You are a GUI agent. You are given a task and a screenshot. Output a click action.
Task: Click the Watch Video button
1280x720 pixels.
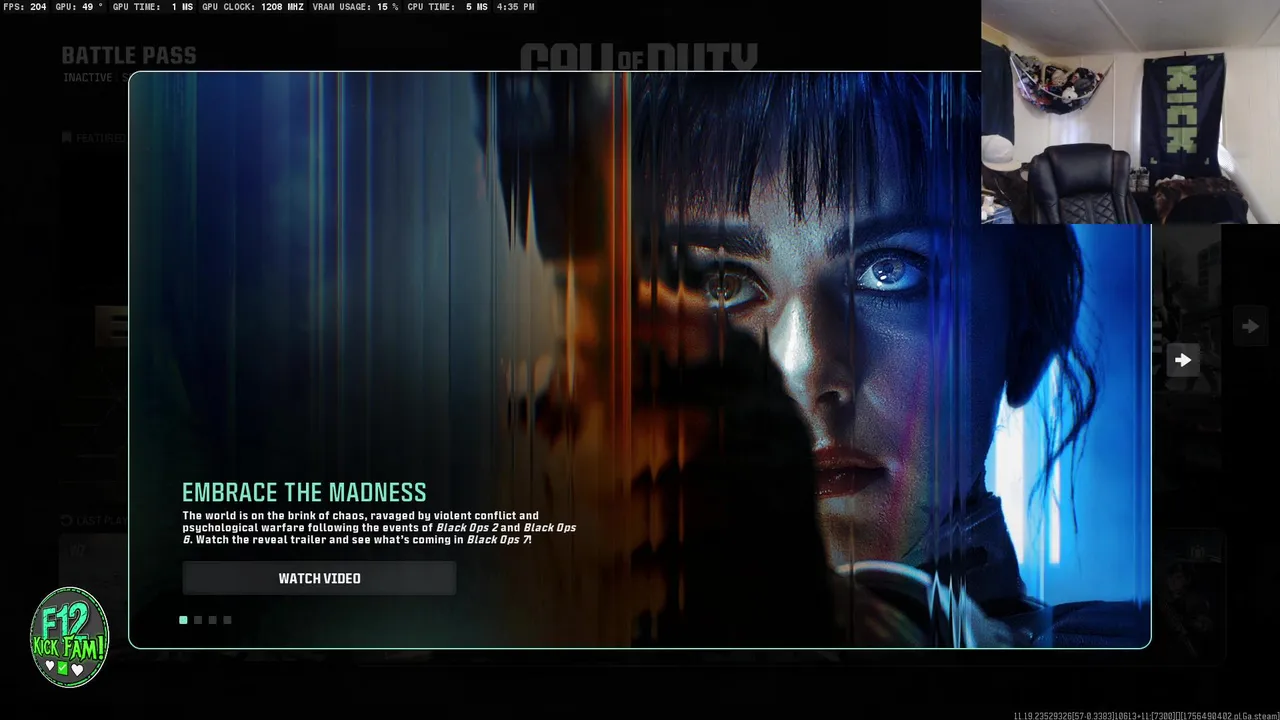coord(319,578)
